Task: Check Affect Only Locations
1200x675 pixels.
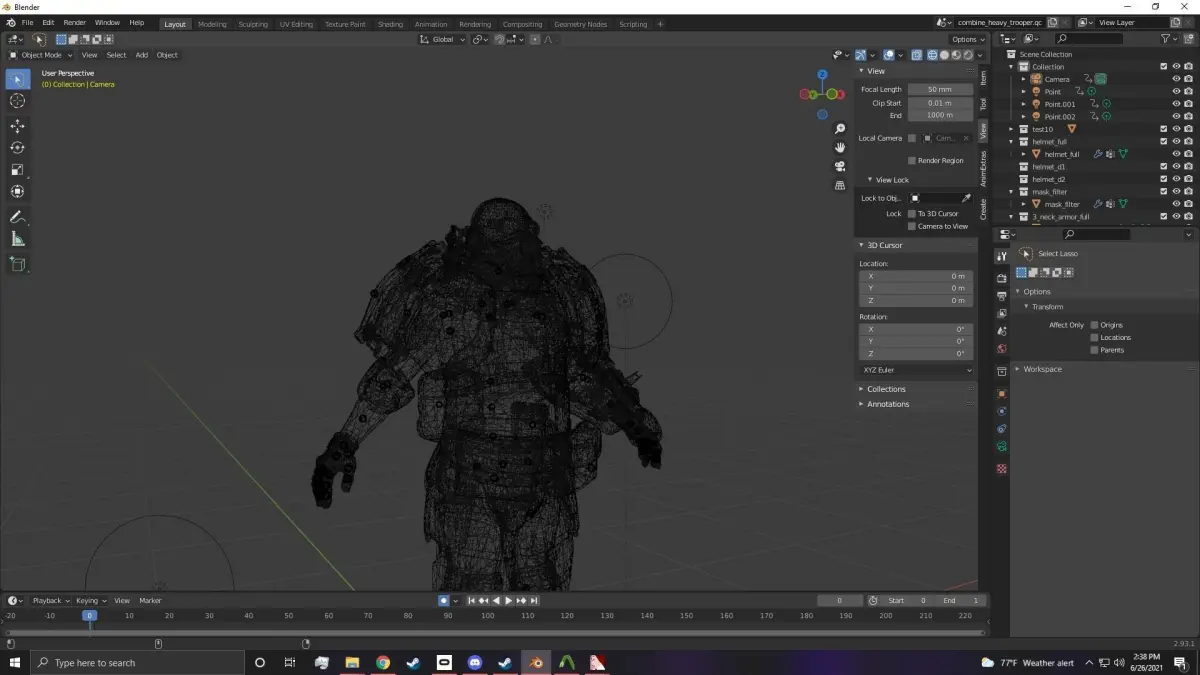Action: pos(1095,337)
